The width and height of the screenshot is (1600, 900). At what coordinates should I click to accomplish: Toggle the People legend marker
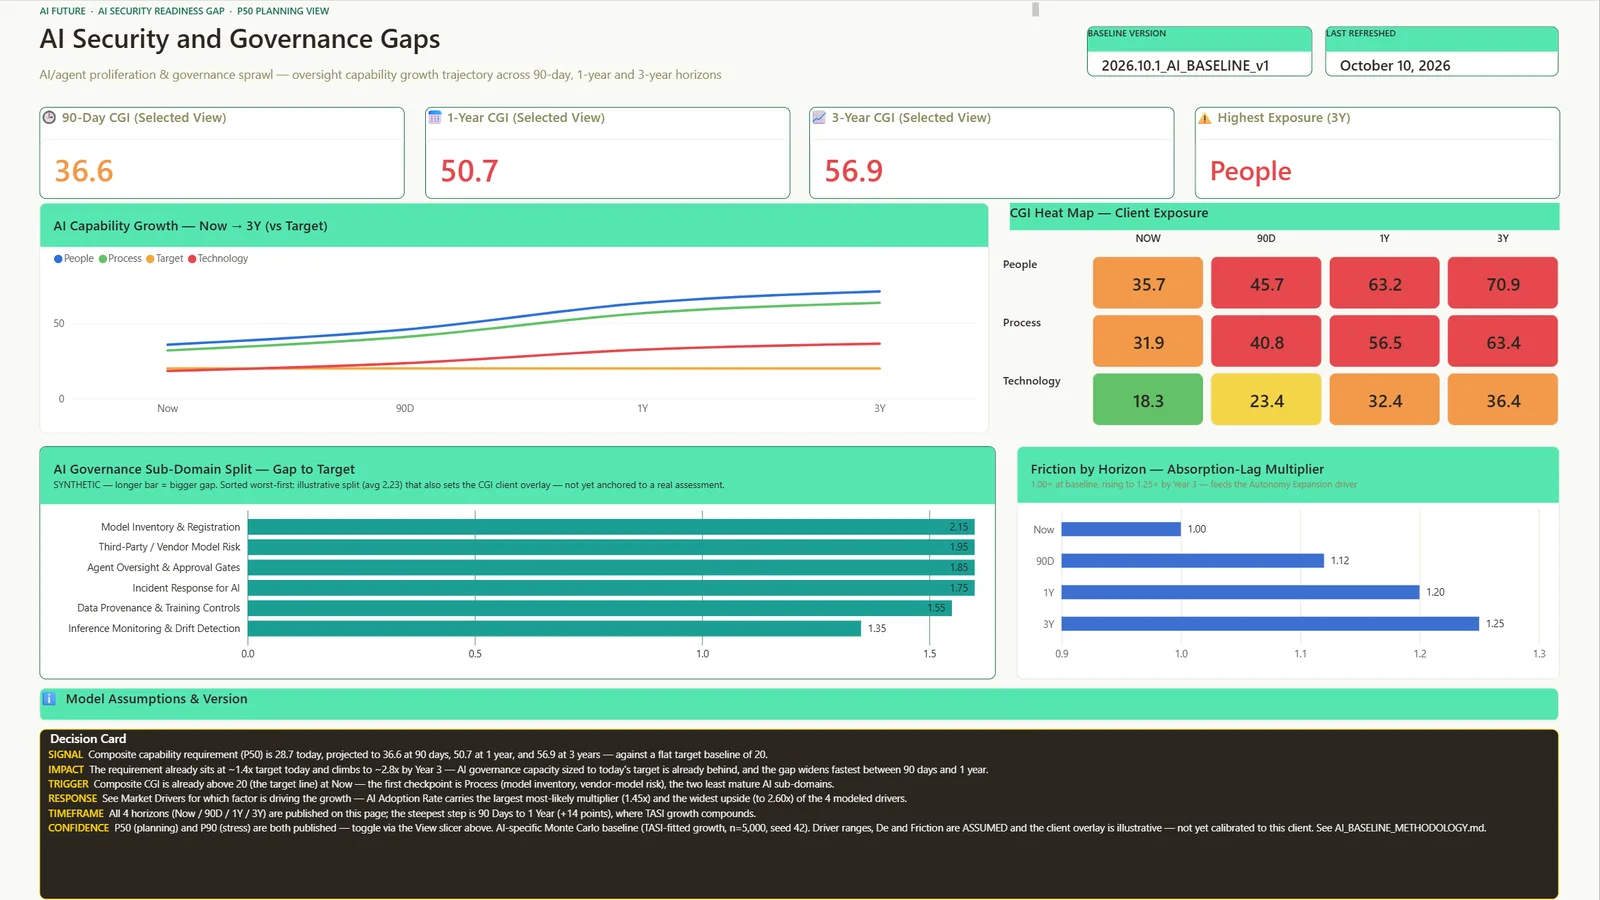click(x=58, y=259)
